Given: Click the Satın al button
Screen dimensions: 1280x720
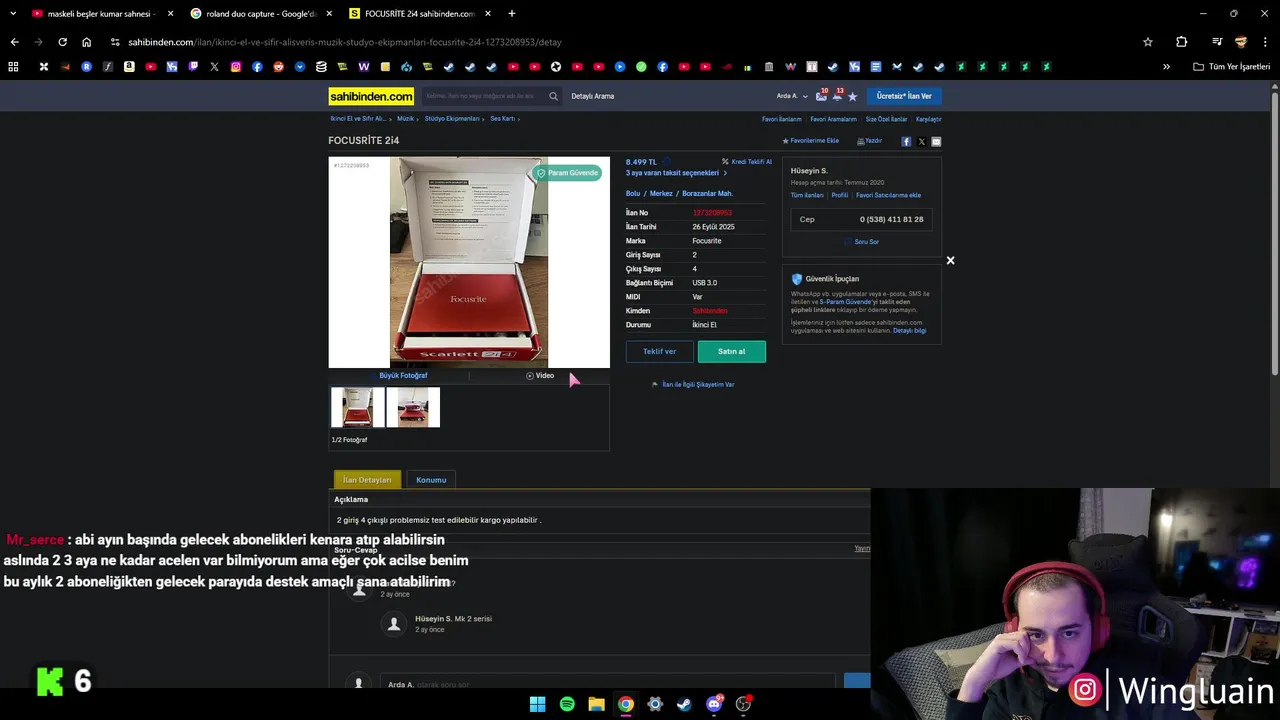Looking at the screenshot, I should coord(732,352).
